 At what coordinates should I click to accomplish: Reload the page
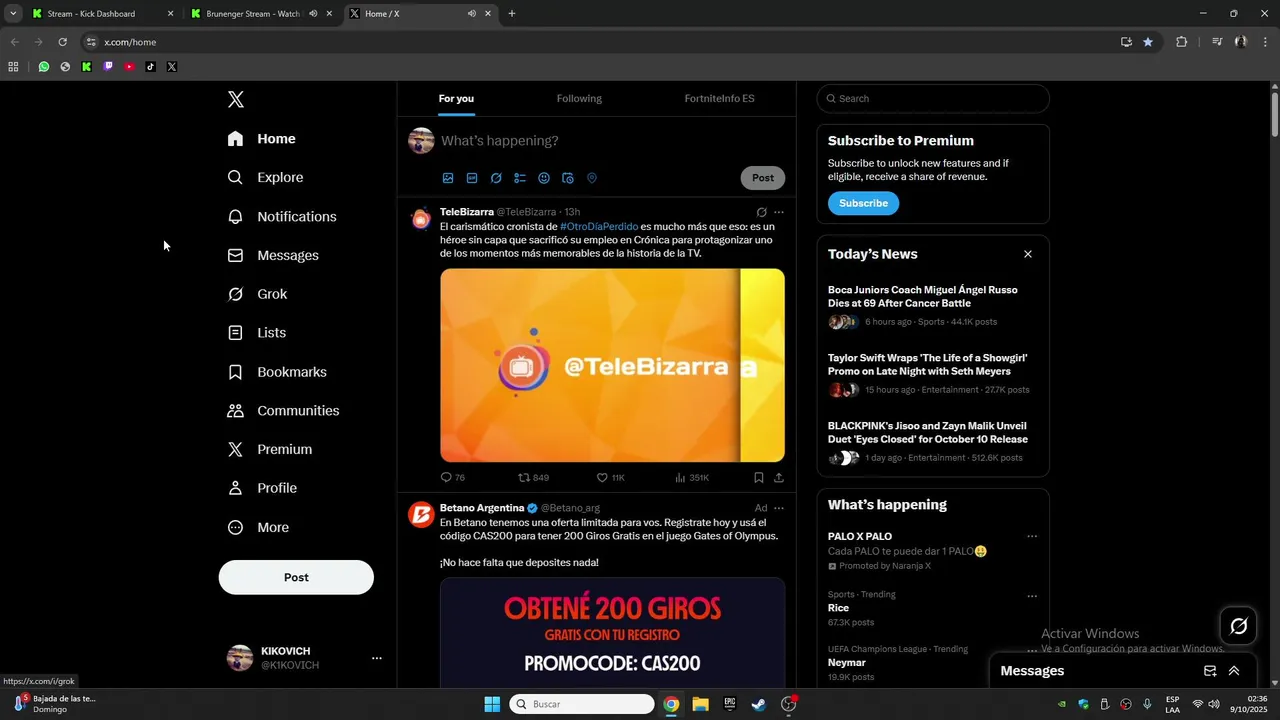tap(62, 42)
